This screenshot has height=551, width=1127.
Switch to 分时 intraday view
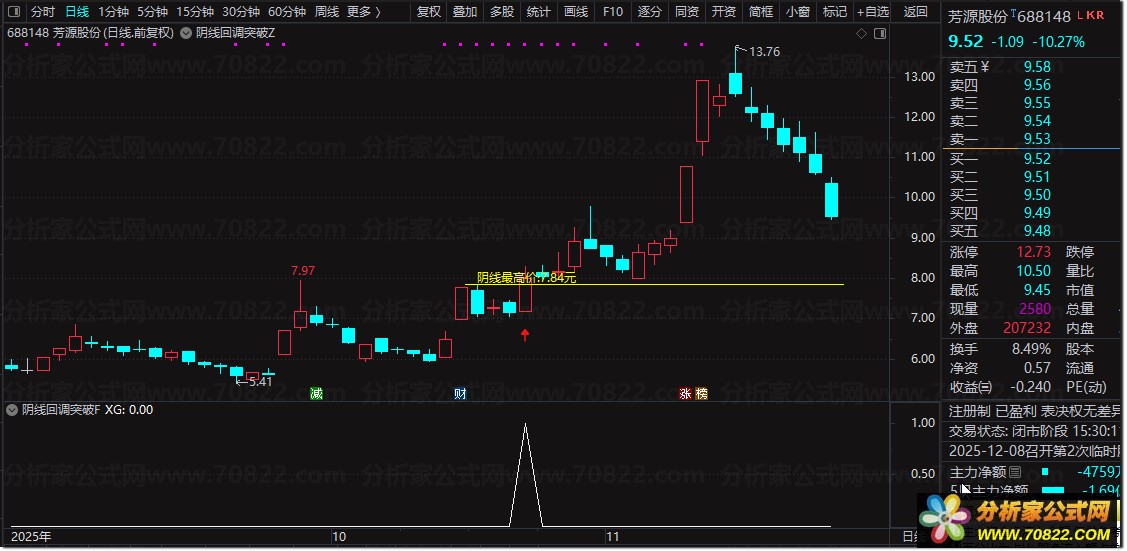point(42,11)
